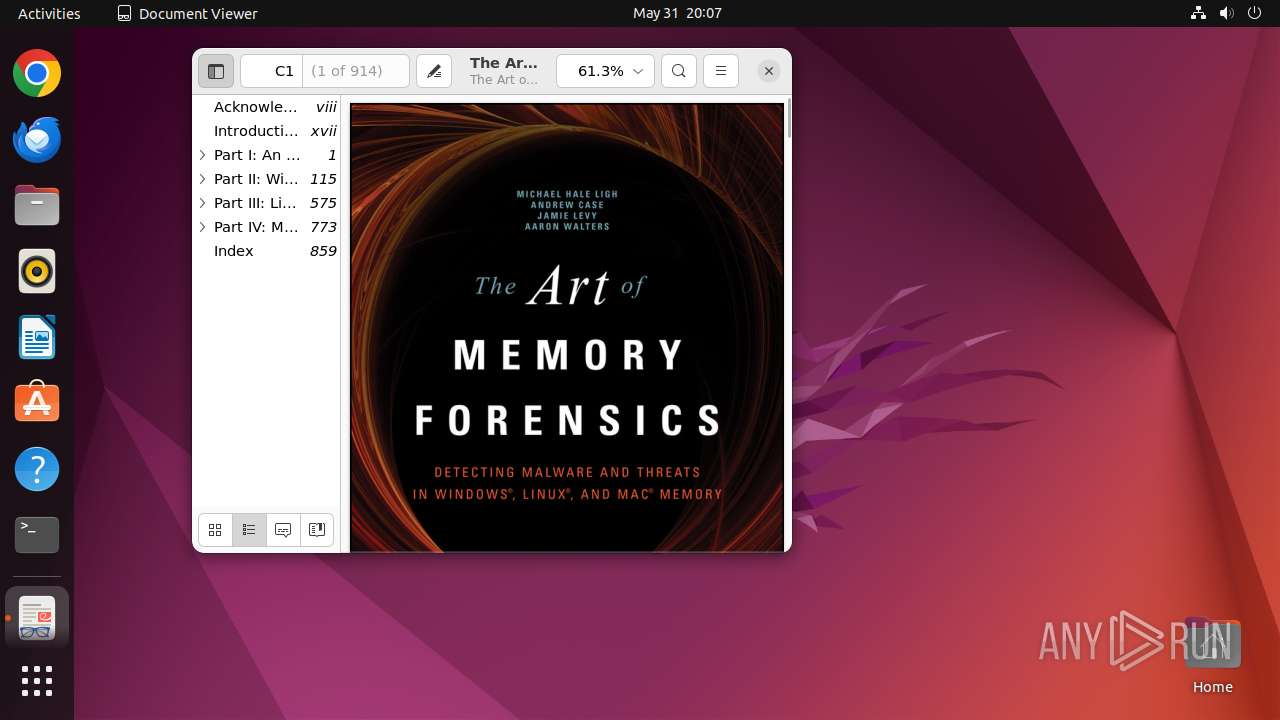Open the Home folder desktop icon
The height and width of the screenshot is (720, 1280).
(1212, 657)
